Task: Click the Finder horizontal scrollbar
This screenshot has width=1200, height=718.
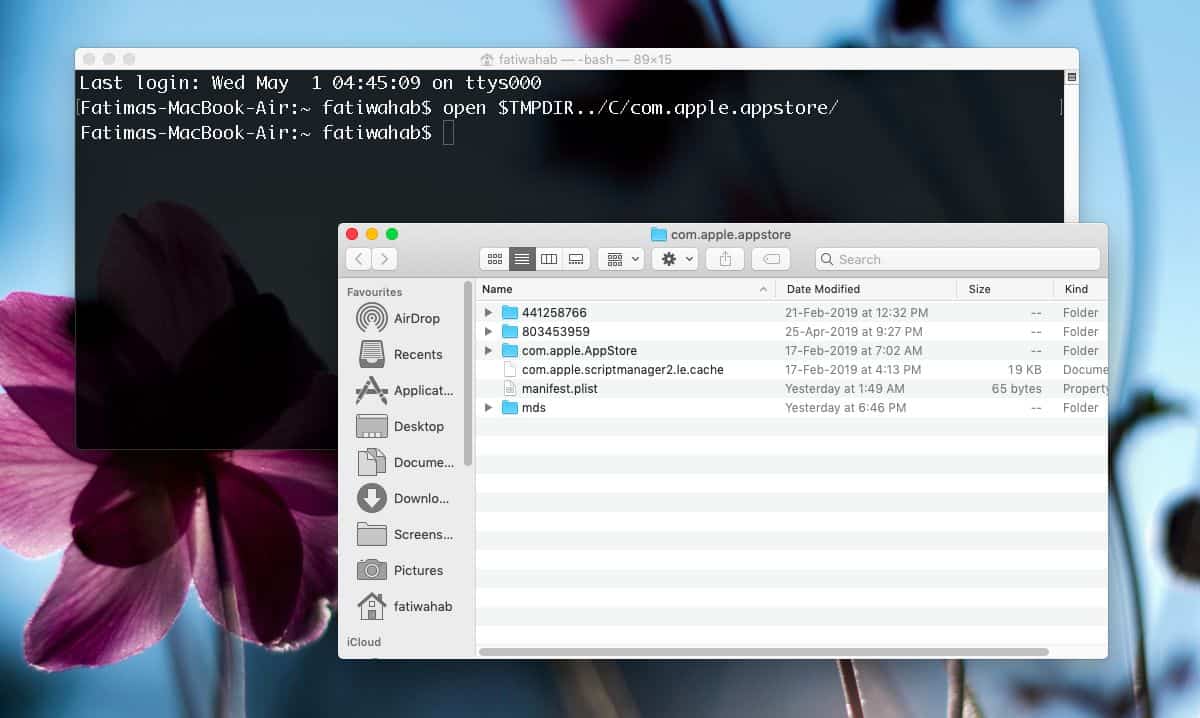Action: coord(764,652)
